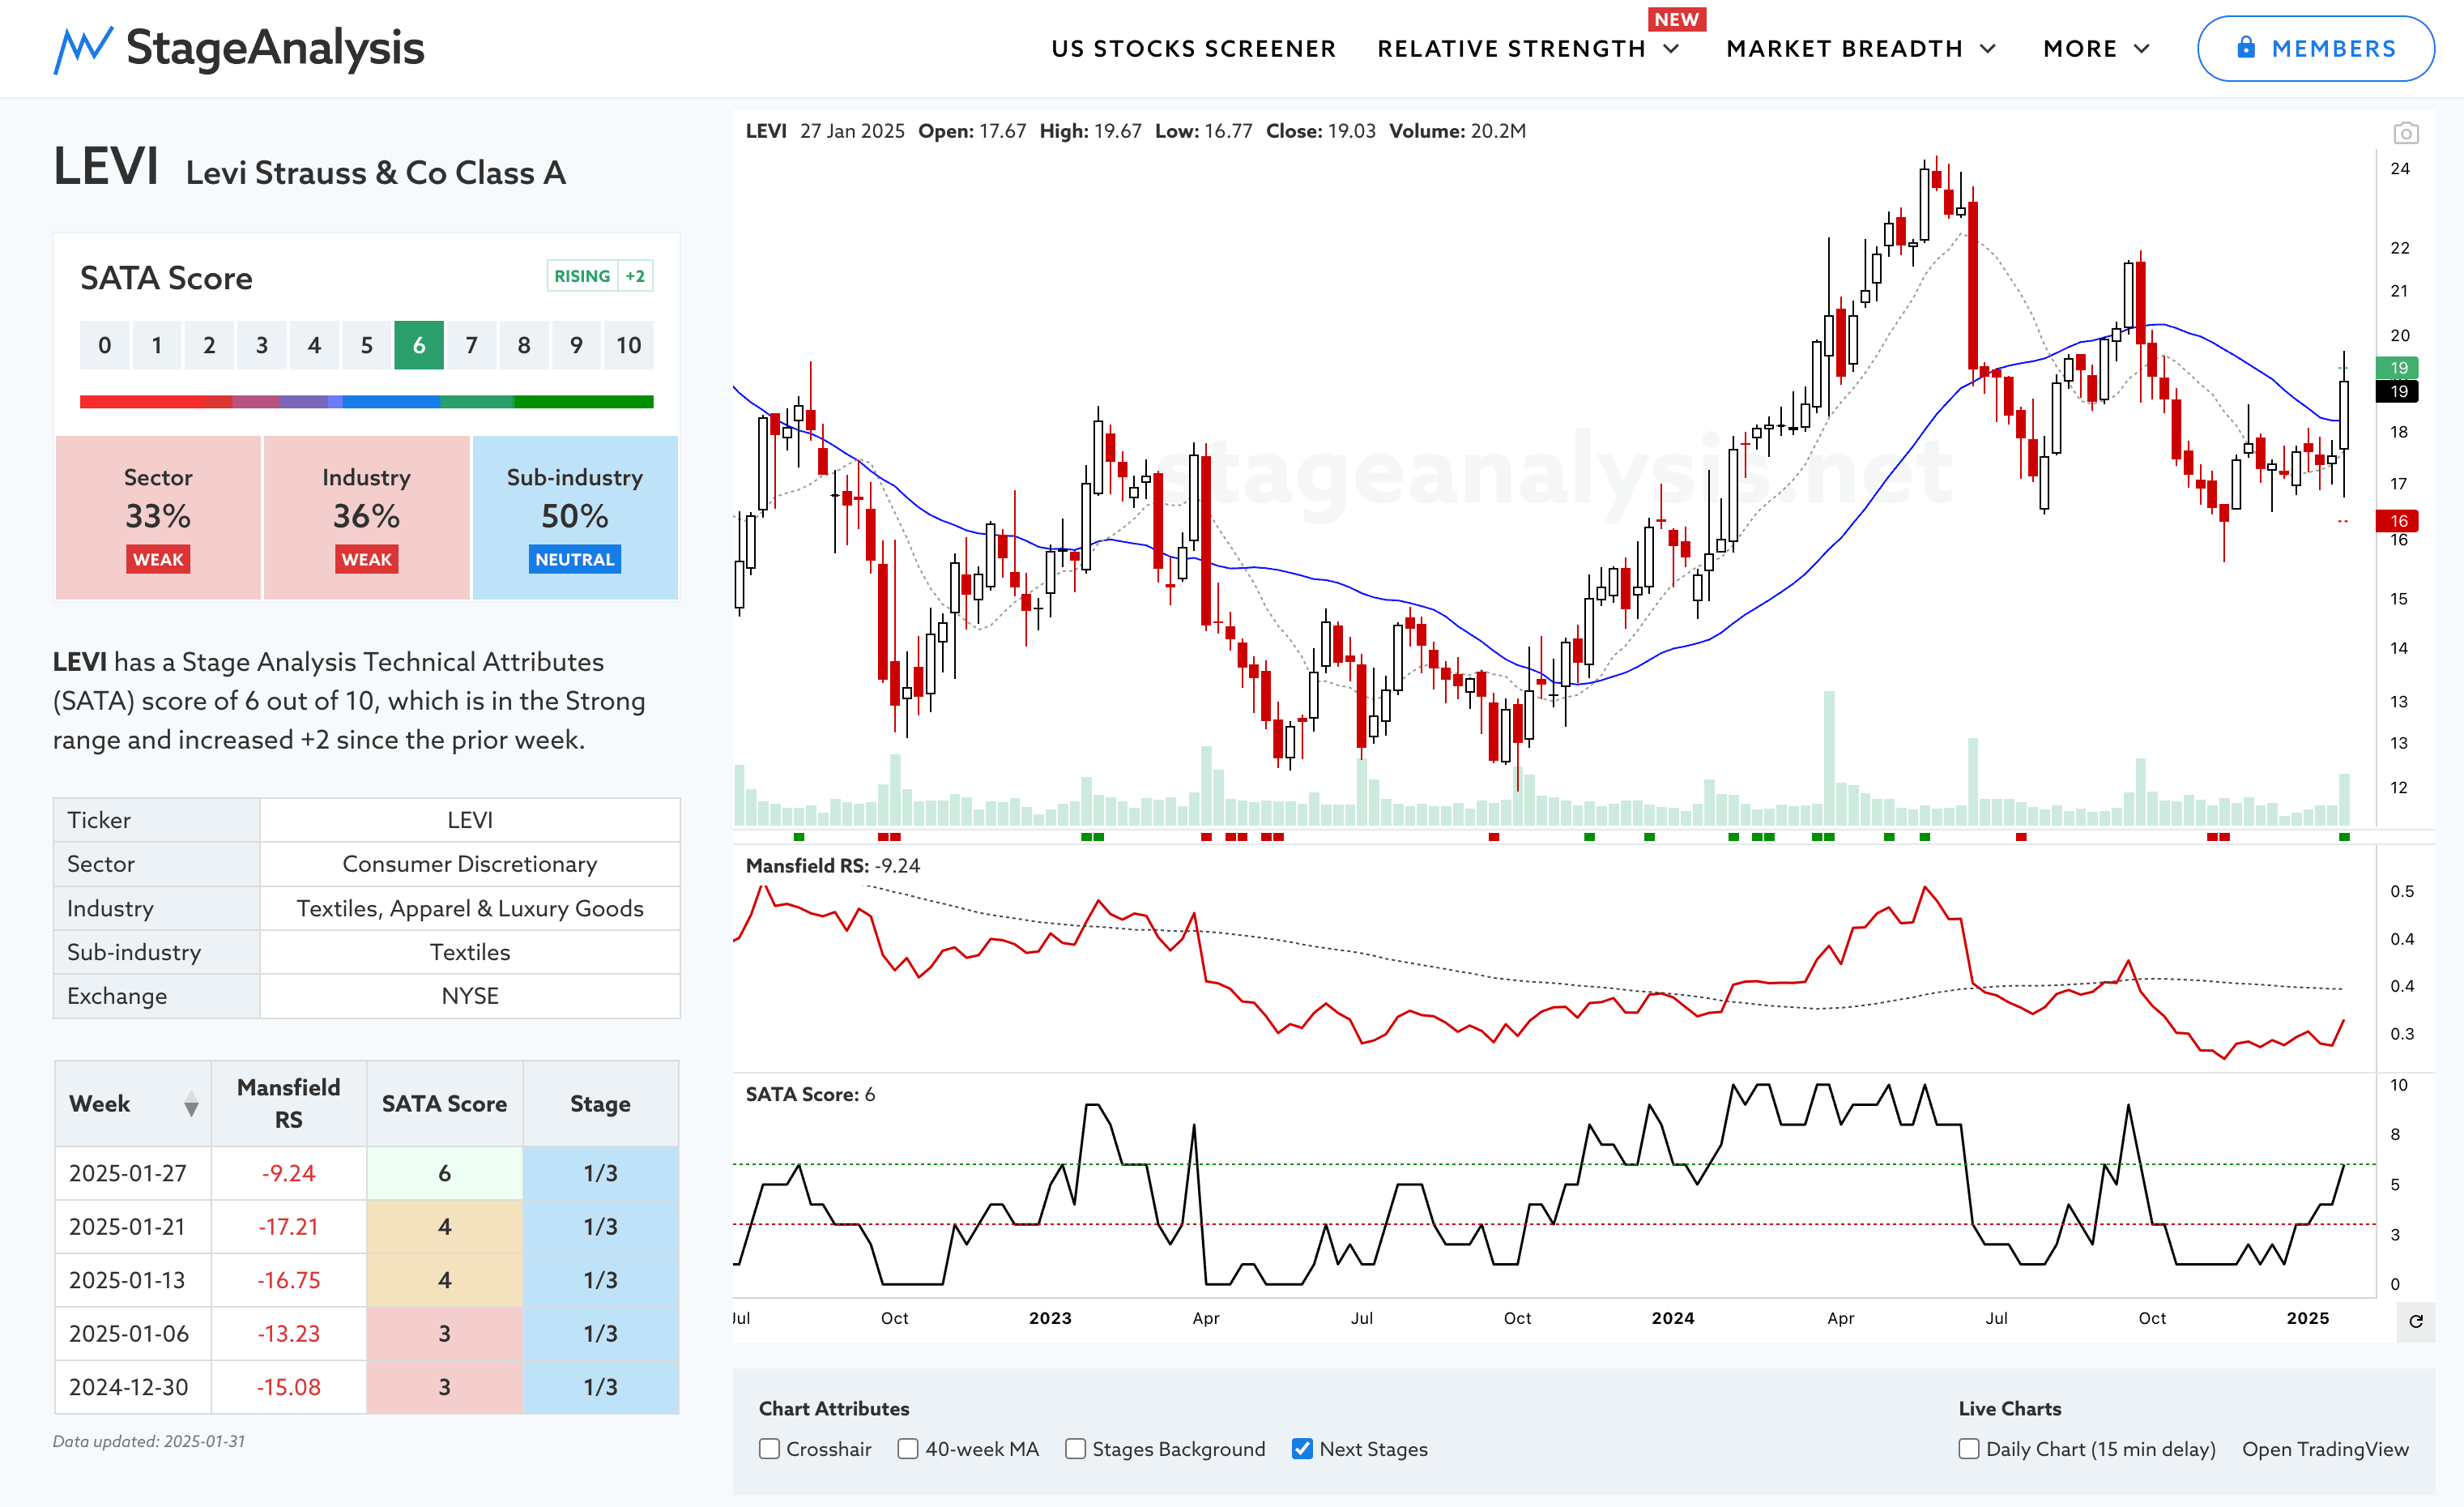Click the Stage column header
Image resolution: width=2464 pixels, height=1507 pixels.
(x=601, y=1104)
